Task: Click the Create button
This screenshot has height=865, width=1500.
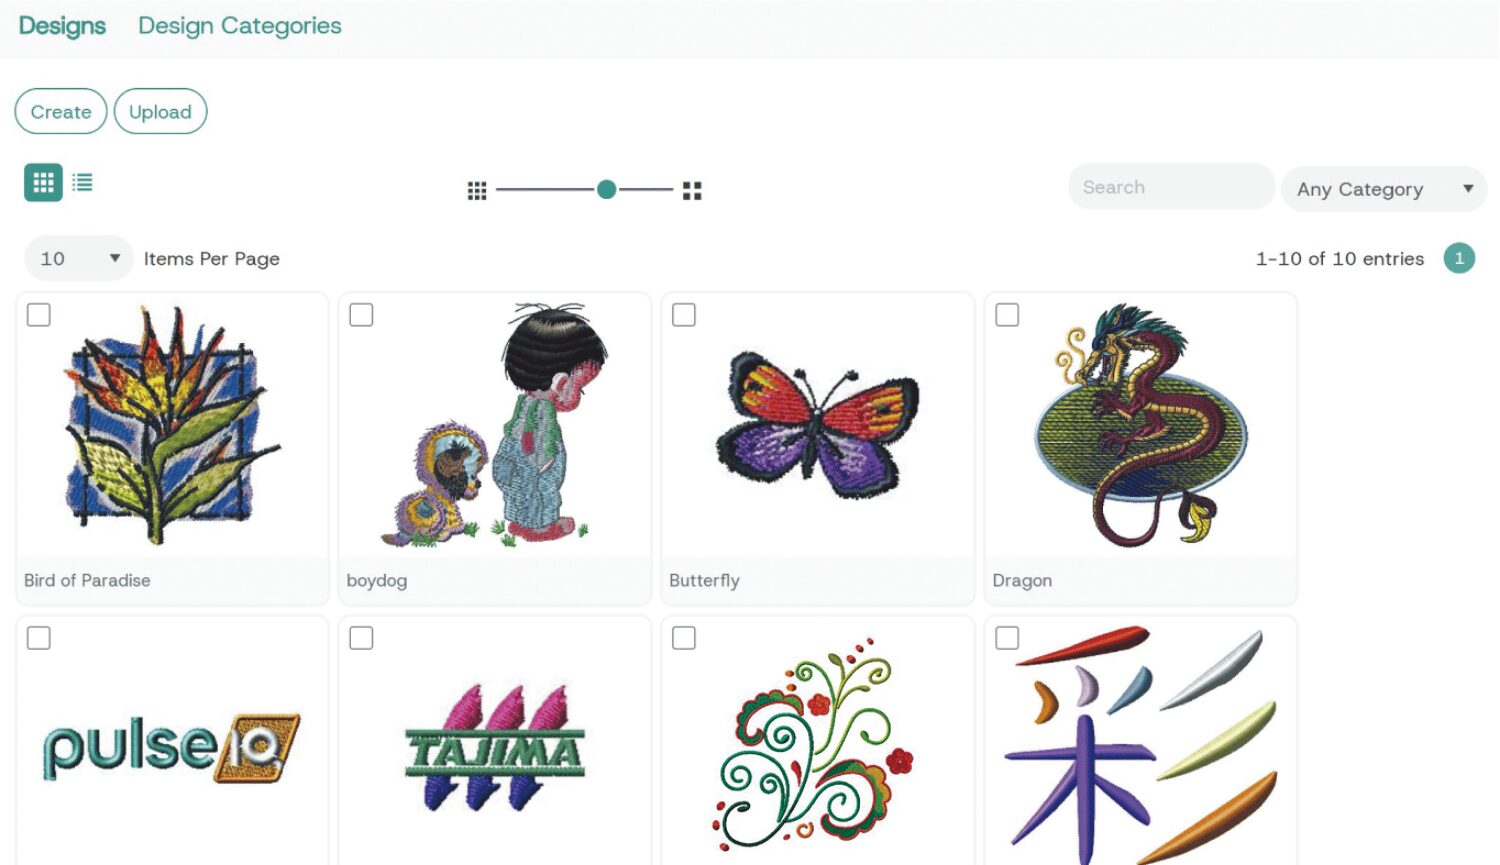Action: coord(61,112)
